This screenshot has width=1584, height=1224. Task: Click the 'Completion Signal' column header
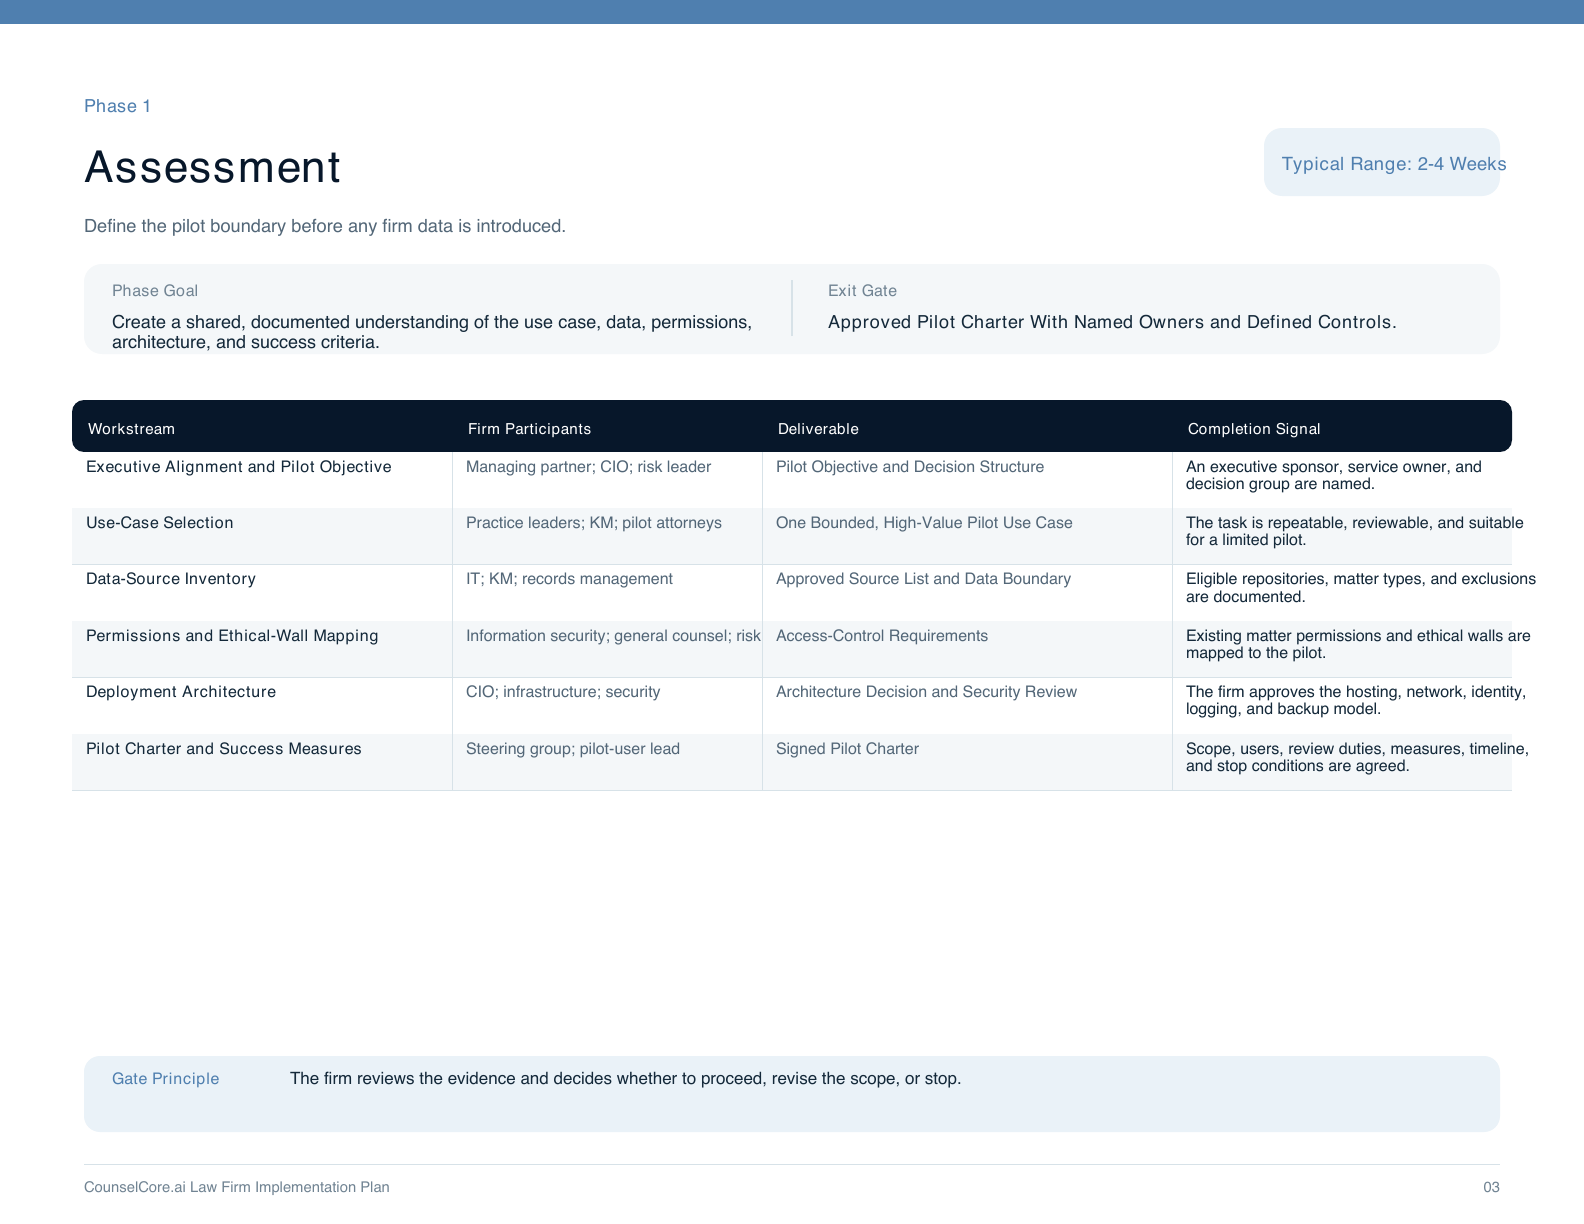1254,429
